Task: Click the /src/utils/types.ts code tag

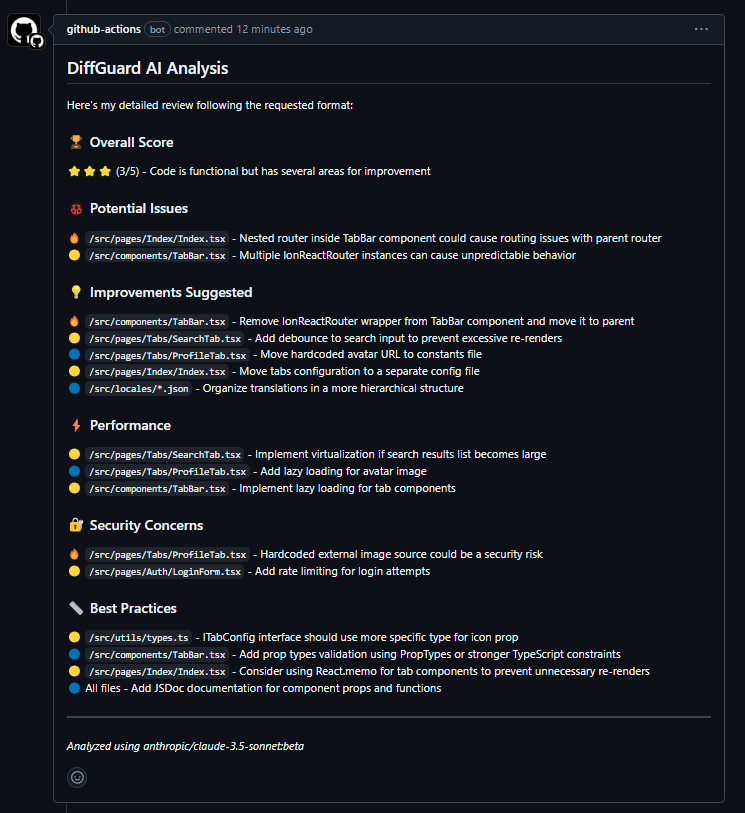Action: pos(138,637)
